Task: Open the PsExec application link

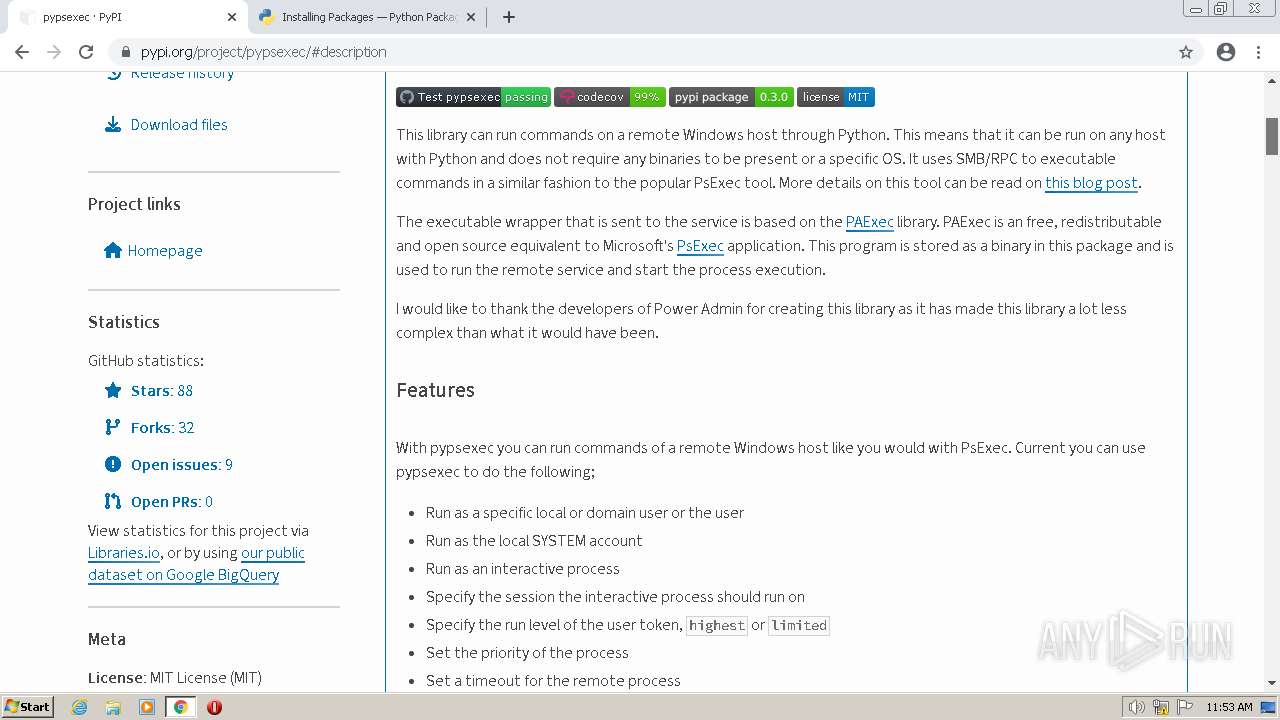Action: pos(700,246)
